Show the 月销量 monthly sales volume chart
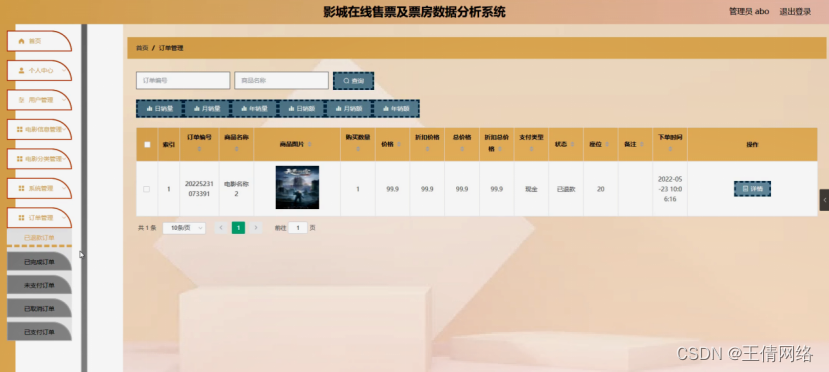 [x=207, y=109]
